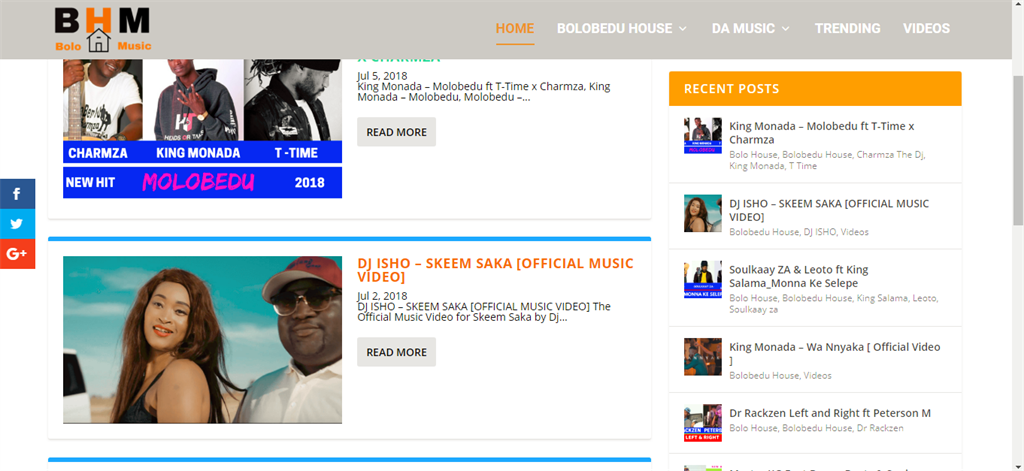Open King Monada Wa Nnyaka recent post
Screen dimensions: 1024x471
[835, 353]
